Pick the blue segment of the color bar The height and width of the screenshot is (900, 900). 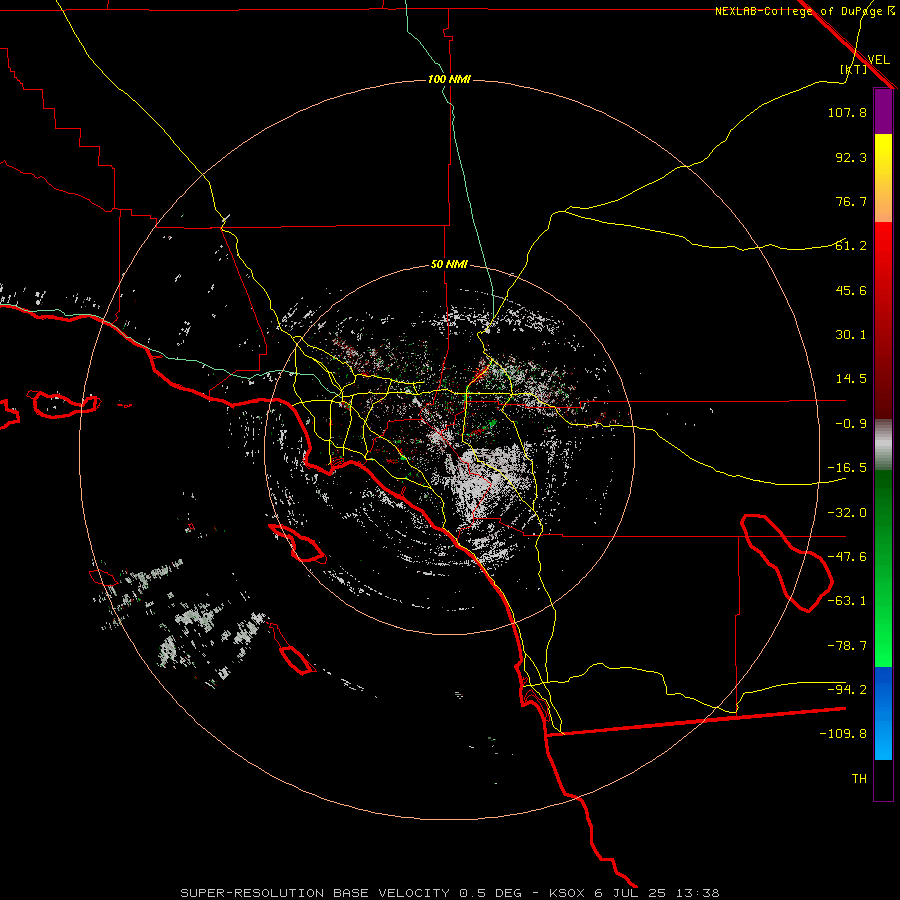[x=883, y=713]
